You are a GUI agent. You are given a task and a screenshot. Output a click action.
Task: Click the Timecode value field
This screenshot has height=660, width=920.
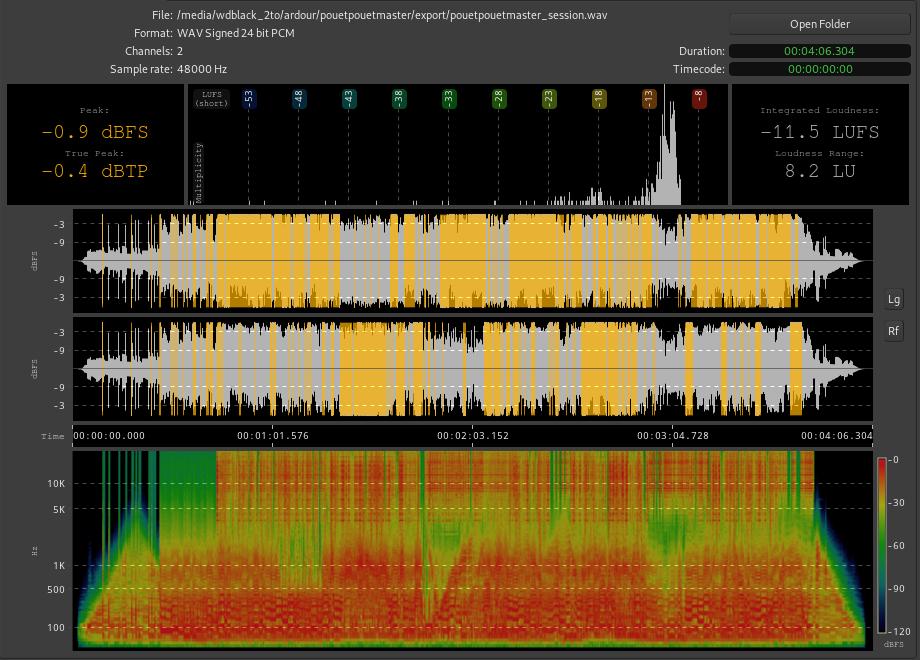click(819, 69)
